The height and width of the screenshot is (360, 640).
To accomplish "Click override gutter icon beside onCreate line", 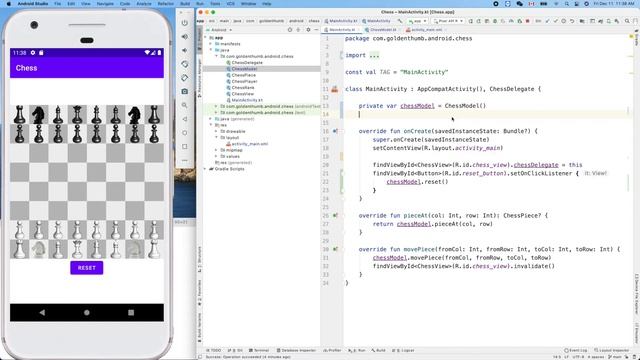I will pos(335,131).
